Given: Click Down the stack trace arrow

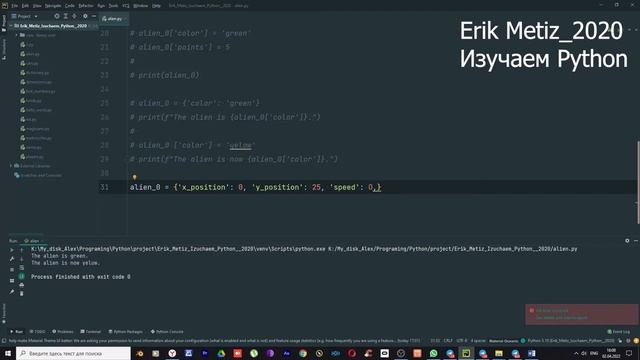Looking at the screenshot, I should (x=22, y=259).
